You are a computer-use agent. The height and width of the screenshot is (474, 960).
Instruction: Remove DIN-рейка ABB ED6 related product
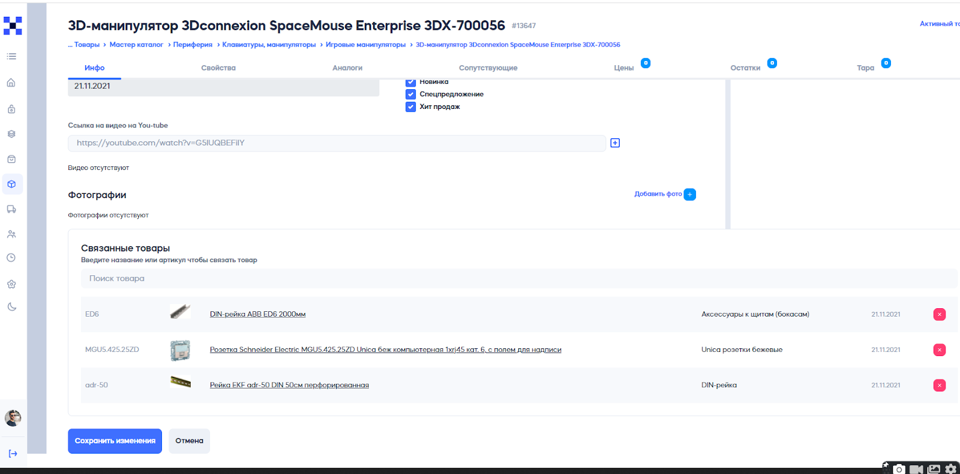pos(939,314)
